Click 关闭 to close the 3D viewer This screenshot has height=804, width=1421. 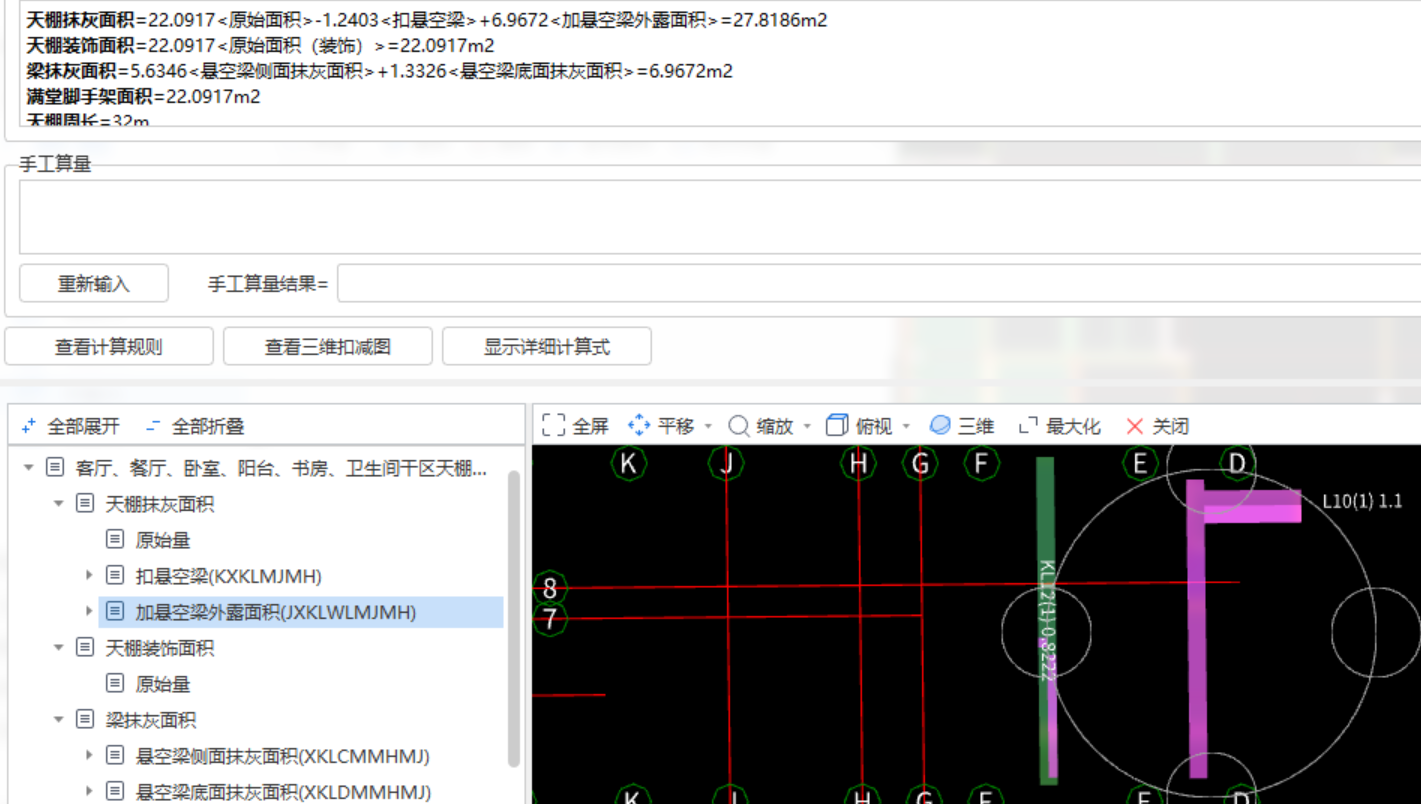pyautogui.click(x=1157, y=426)
